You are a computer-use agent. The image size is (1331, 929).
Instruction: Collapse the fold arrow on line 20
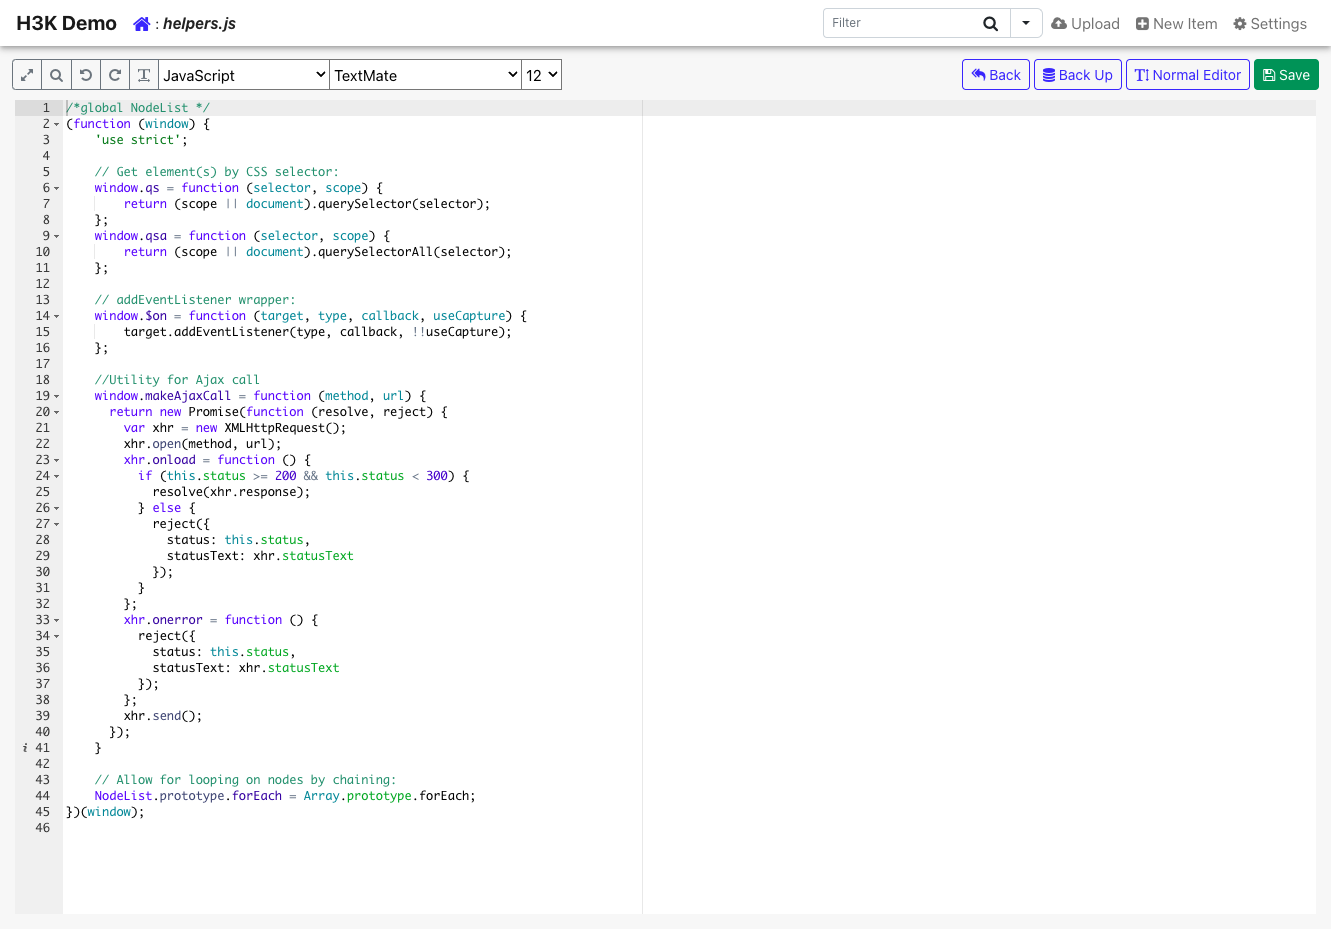tap(57, 412)
